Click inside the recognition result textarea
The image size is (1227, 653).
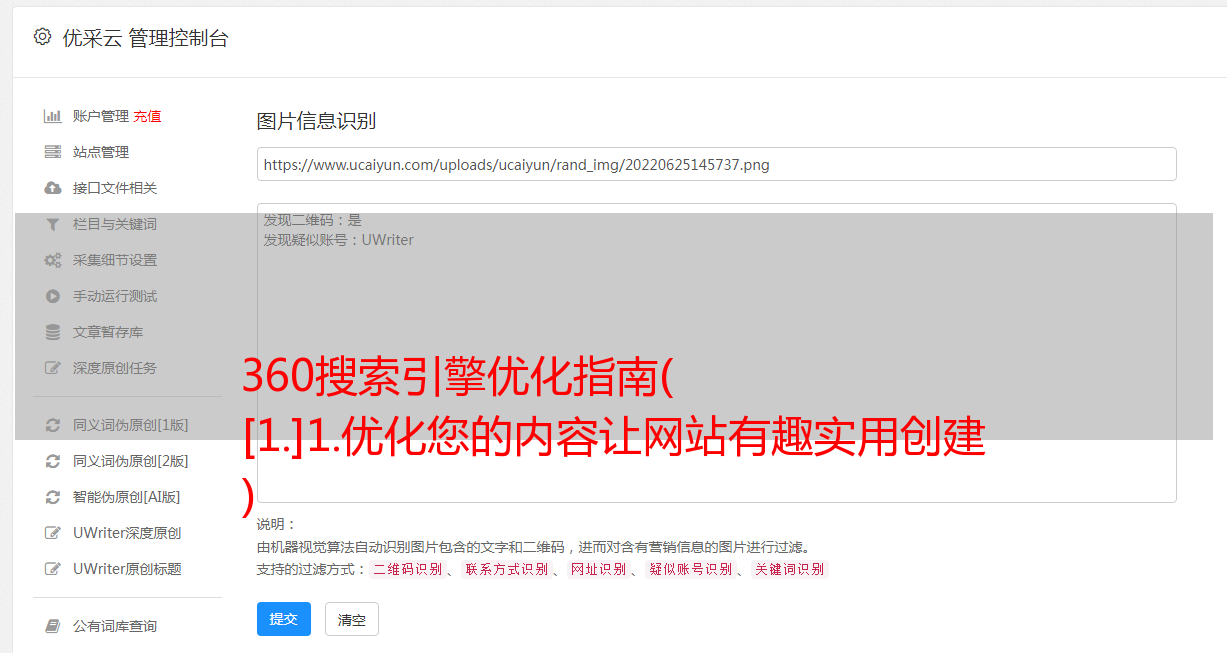[716, 352]
